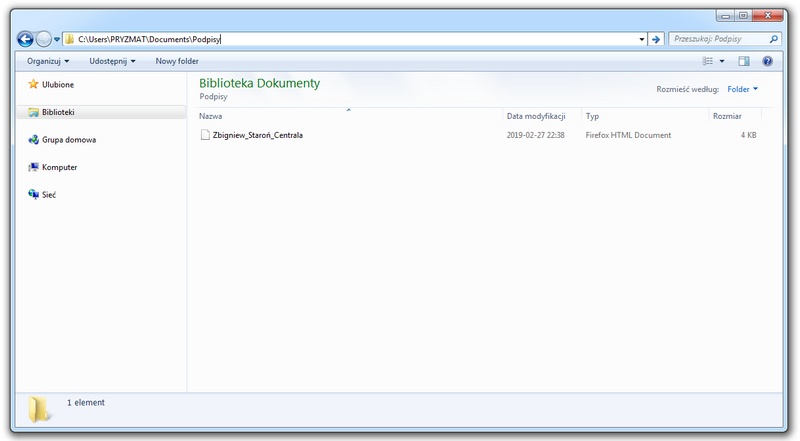Open the Udostępnij menu
The width and height of the screenshot is (800, 441).
[x=112, y=61]
